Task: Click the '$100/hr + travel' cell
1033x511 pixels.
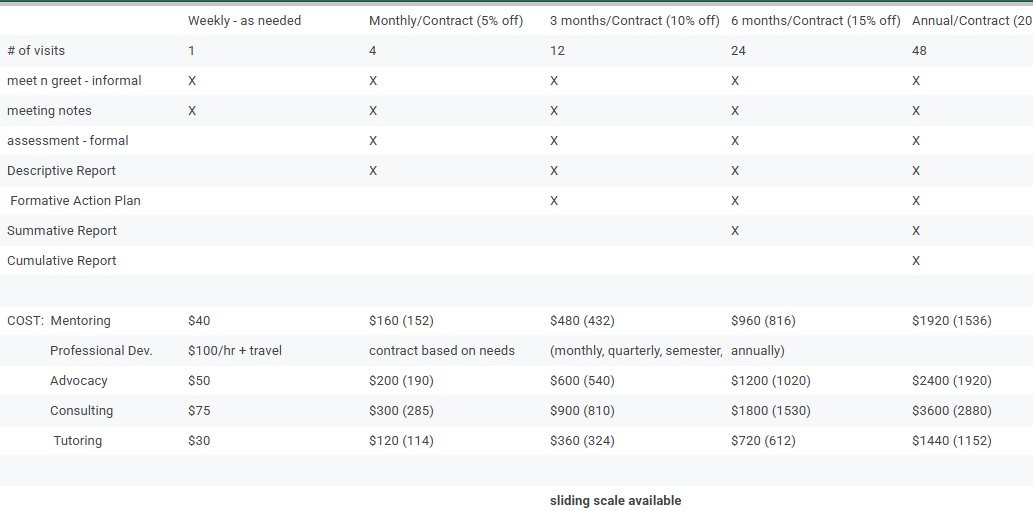Action: 234,351
